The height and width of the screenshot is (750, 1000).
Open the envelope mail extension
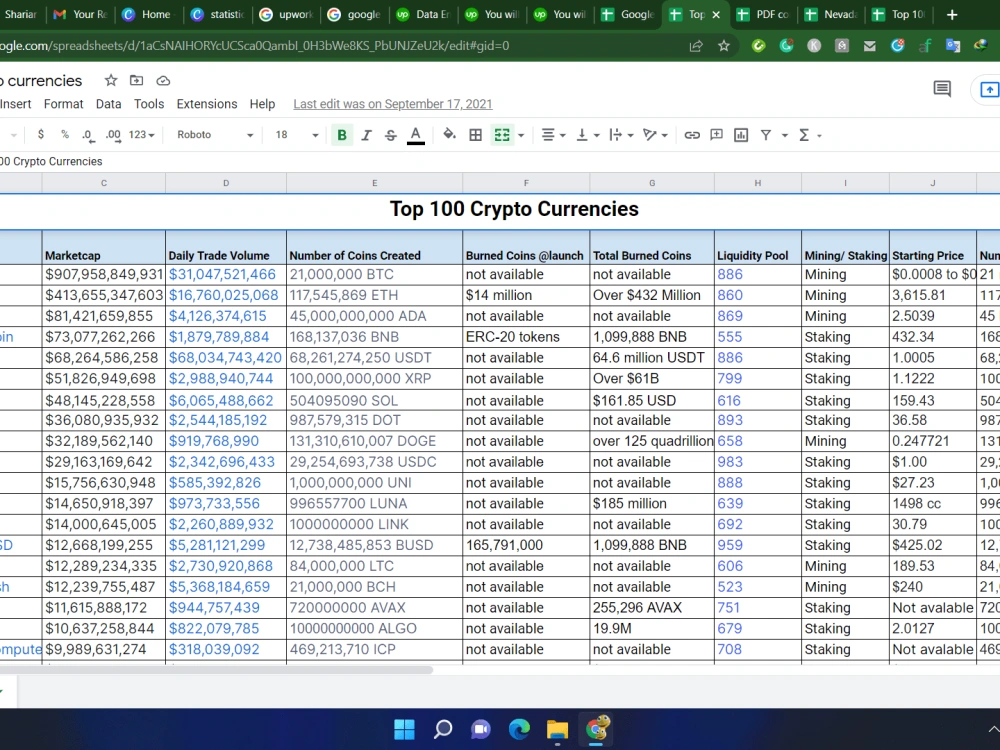click(869, 46)
